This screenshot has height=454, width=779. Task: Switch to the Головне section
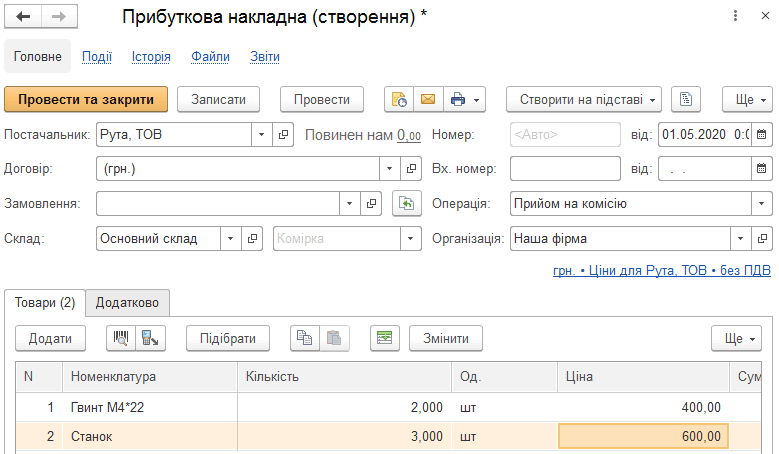pos(38,57)
